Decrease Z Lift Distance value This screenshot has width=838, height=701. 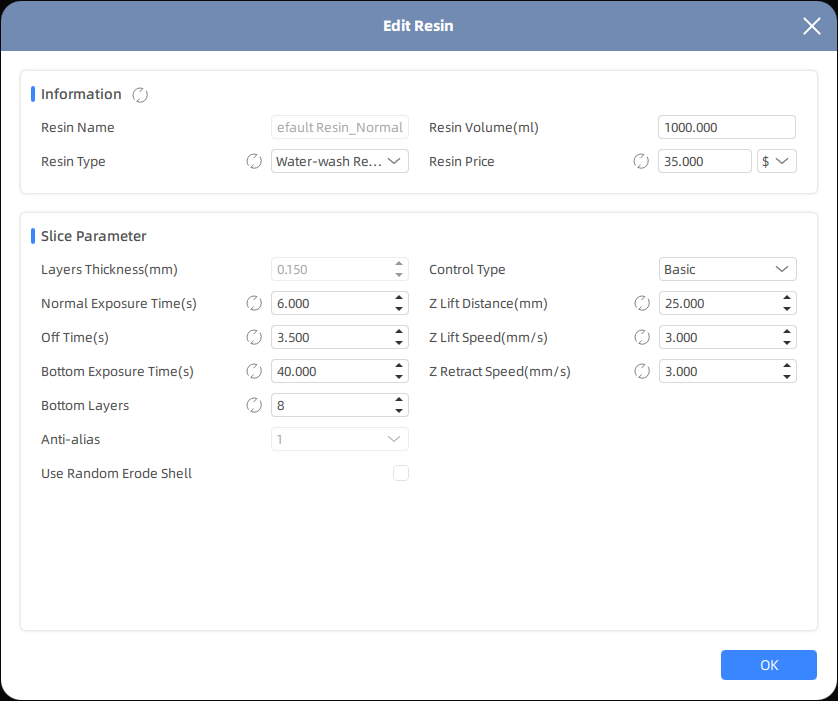click(787, 309)
